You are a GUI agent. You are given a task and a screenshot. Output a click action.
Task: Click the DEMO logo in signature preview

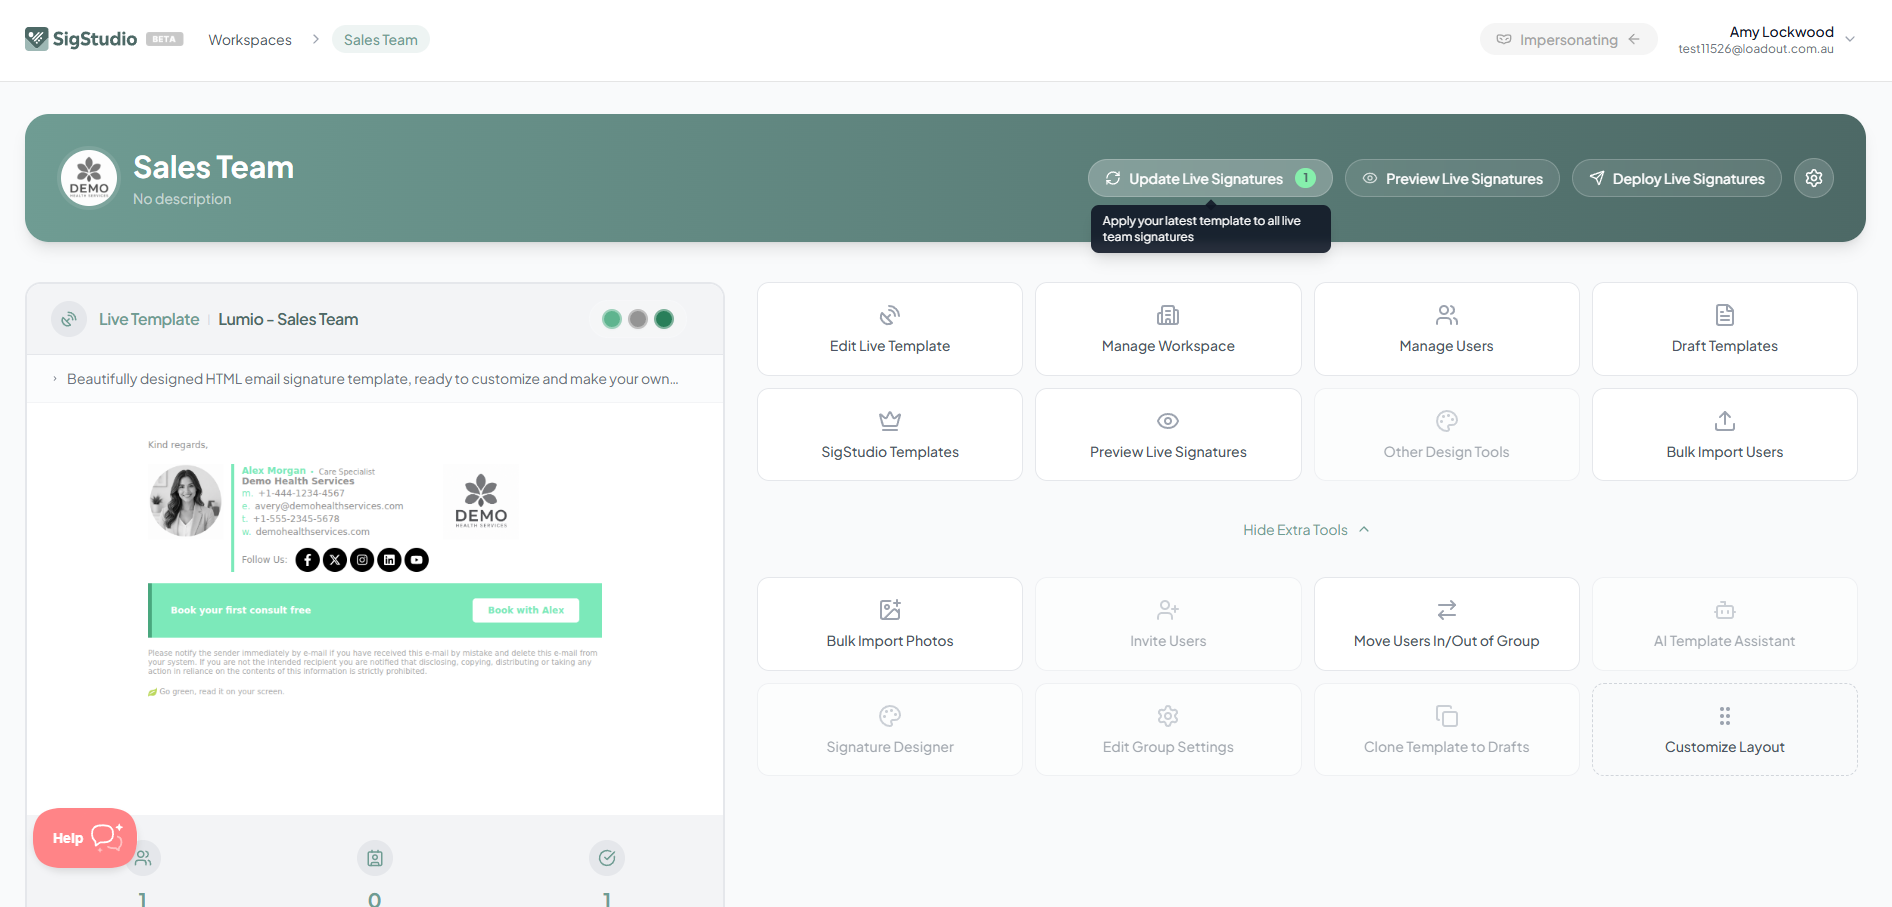[x=481, y=501]
